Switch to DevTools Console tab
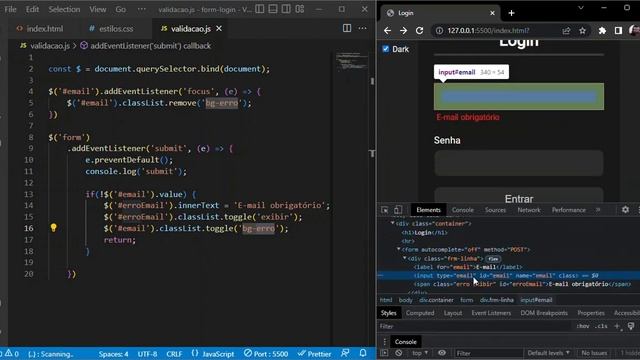Image resolution: width=640 pixels, height=360 pixels. 462,210
